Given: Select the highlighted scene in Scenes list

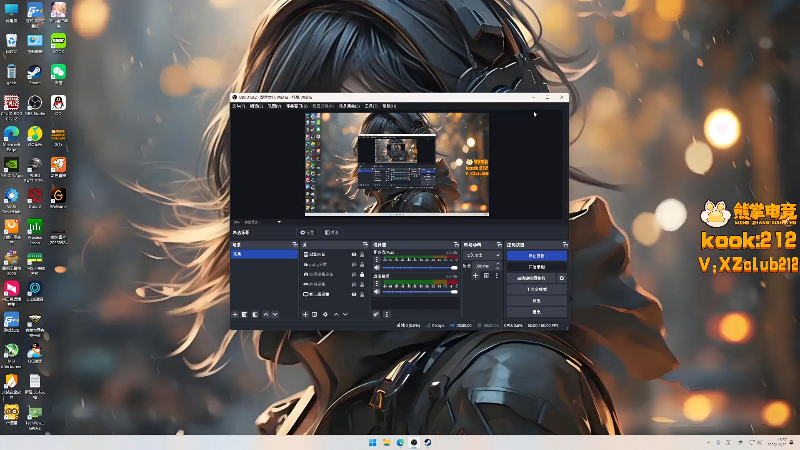Looking at the screenshot, I should tap(264, 254).
